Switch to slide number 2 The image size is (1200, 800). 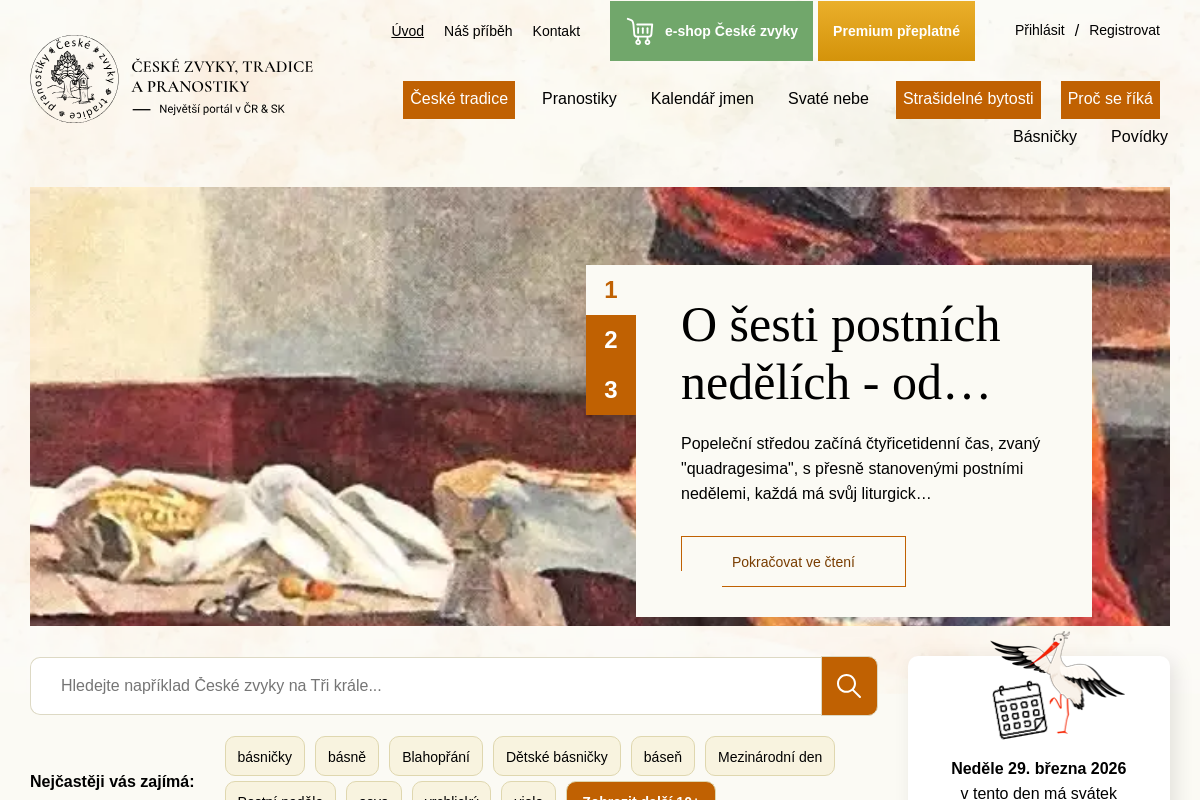point(611,340)
